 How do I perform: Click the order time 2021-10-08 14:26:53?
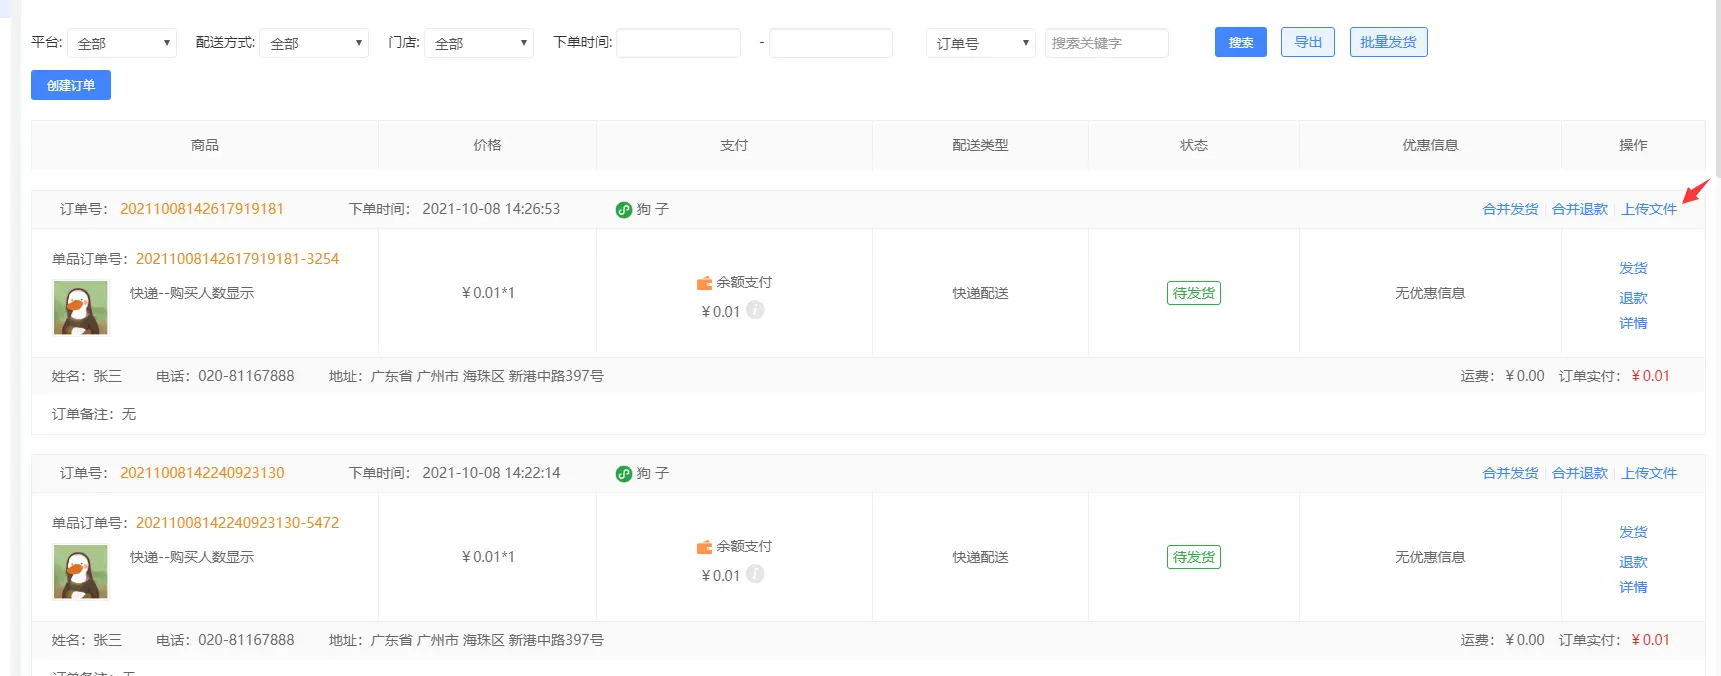[x=491, y=209]
